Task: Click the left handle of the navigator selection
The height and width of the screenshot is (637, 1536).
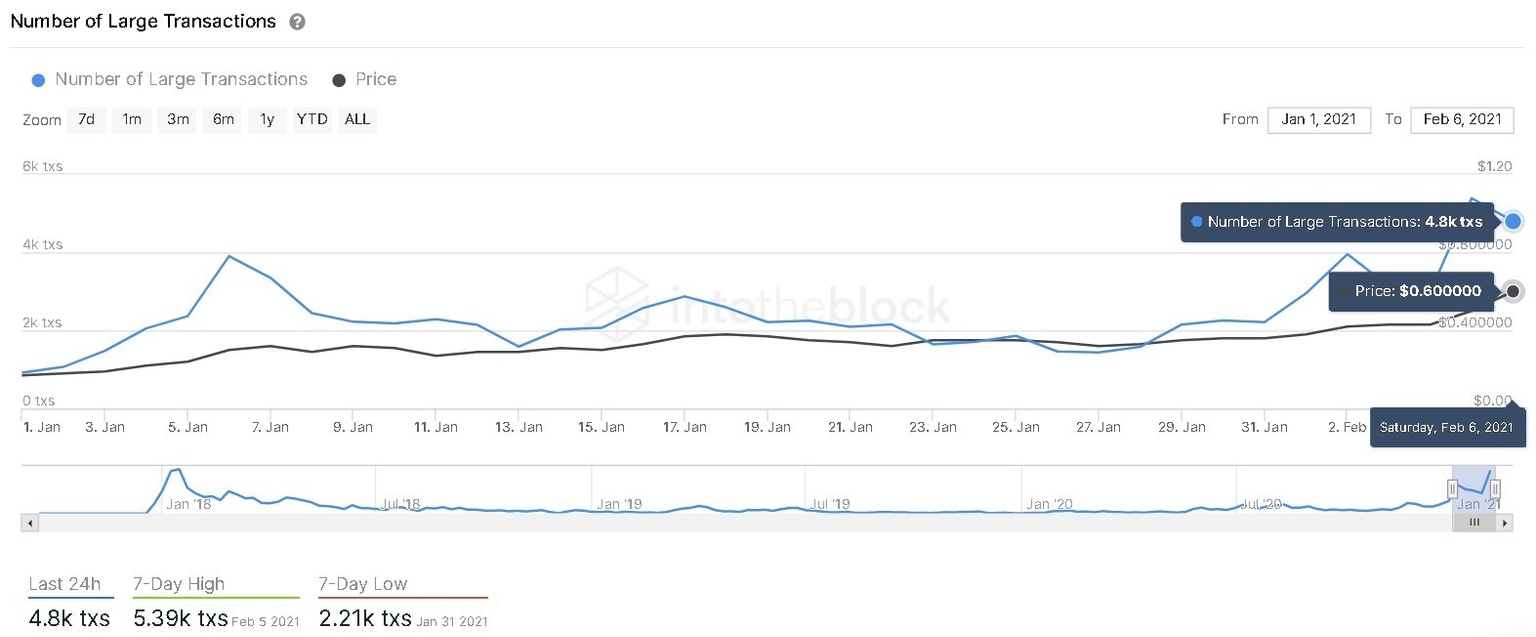Action: click(1453, 487)
